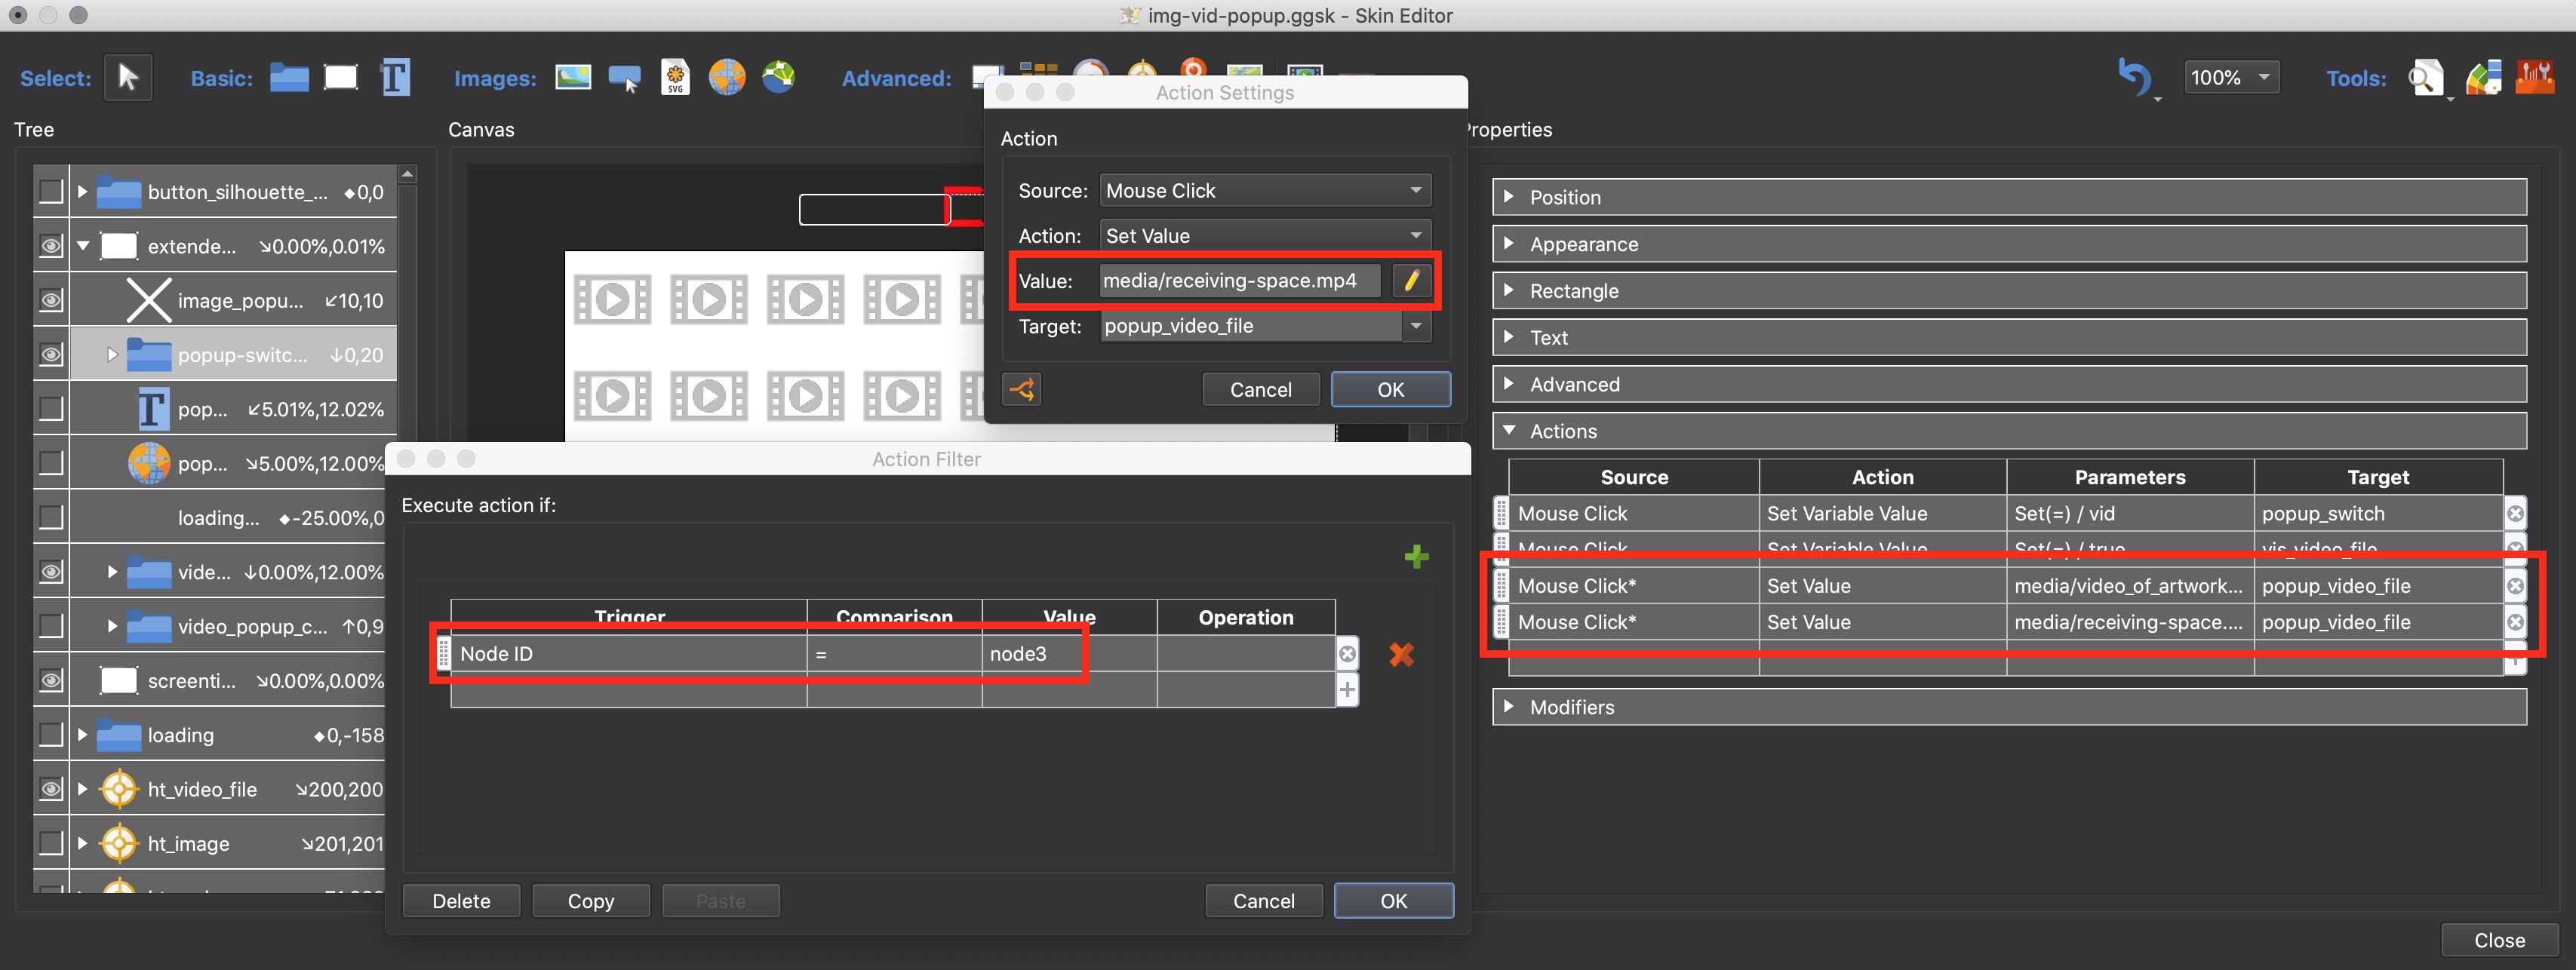Grab handle of the Node ID row

coord(443,654)
